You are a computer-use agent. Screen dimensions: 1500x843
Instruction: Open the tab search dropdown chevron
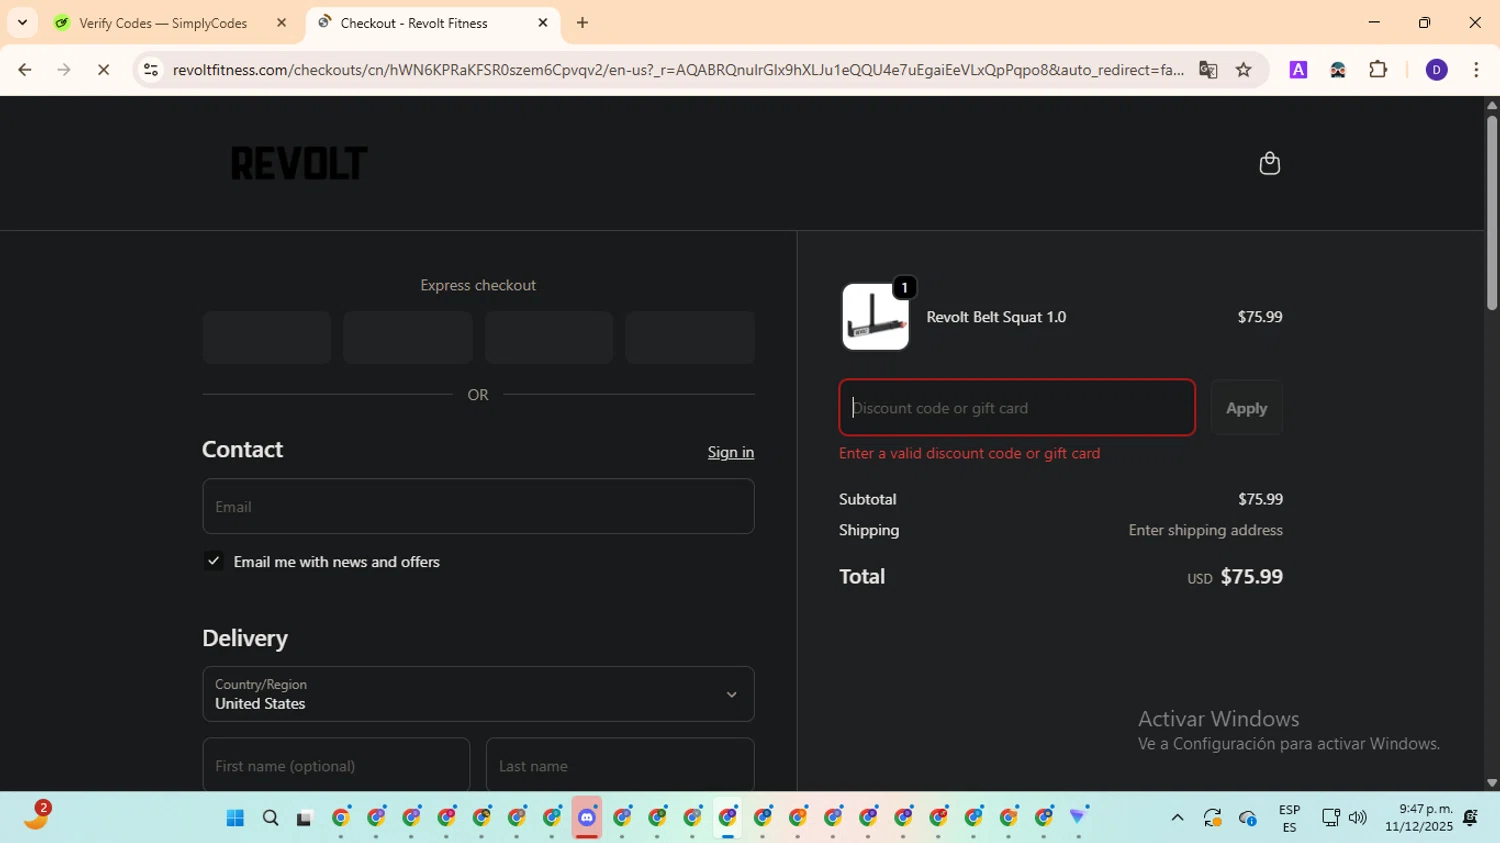22,22
